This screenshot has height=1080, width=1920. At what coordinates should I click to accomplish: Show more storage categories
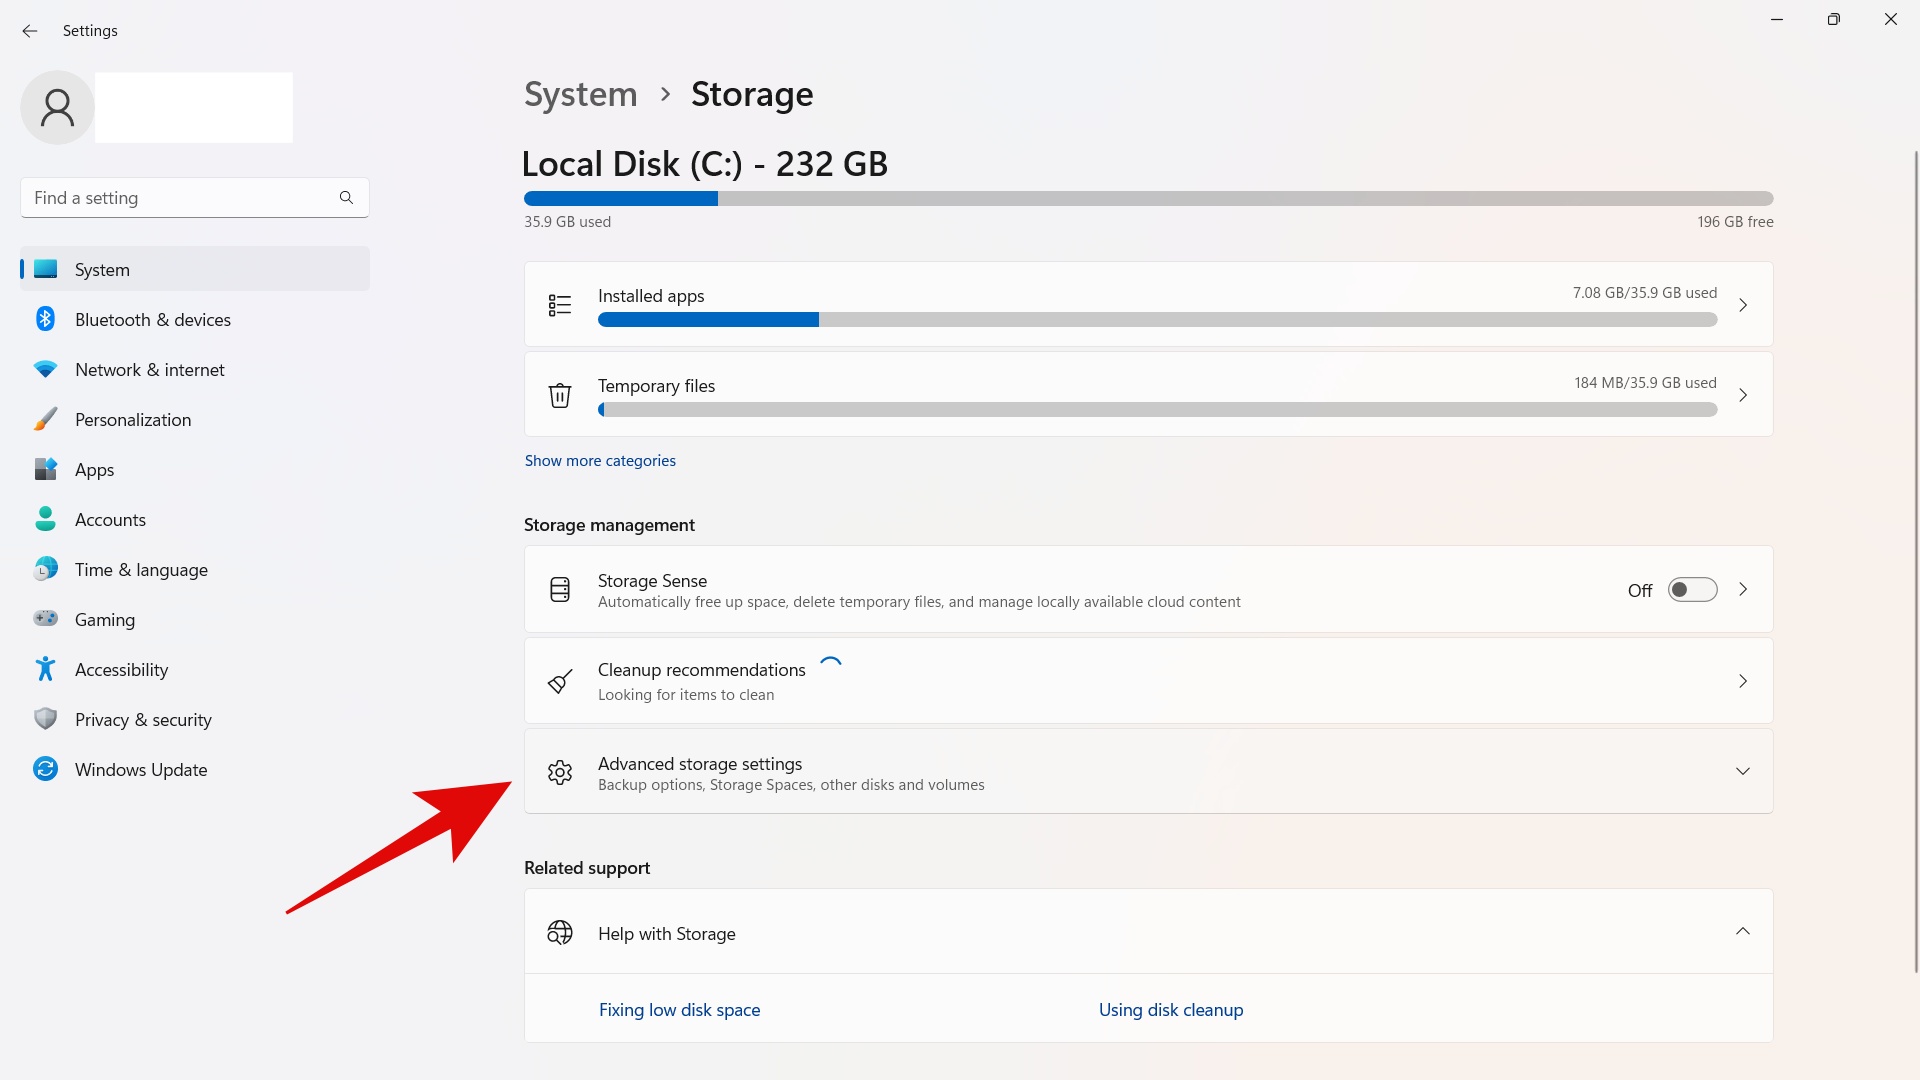pyautogui.click(x=600, y=460)
